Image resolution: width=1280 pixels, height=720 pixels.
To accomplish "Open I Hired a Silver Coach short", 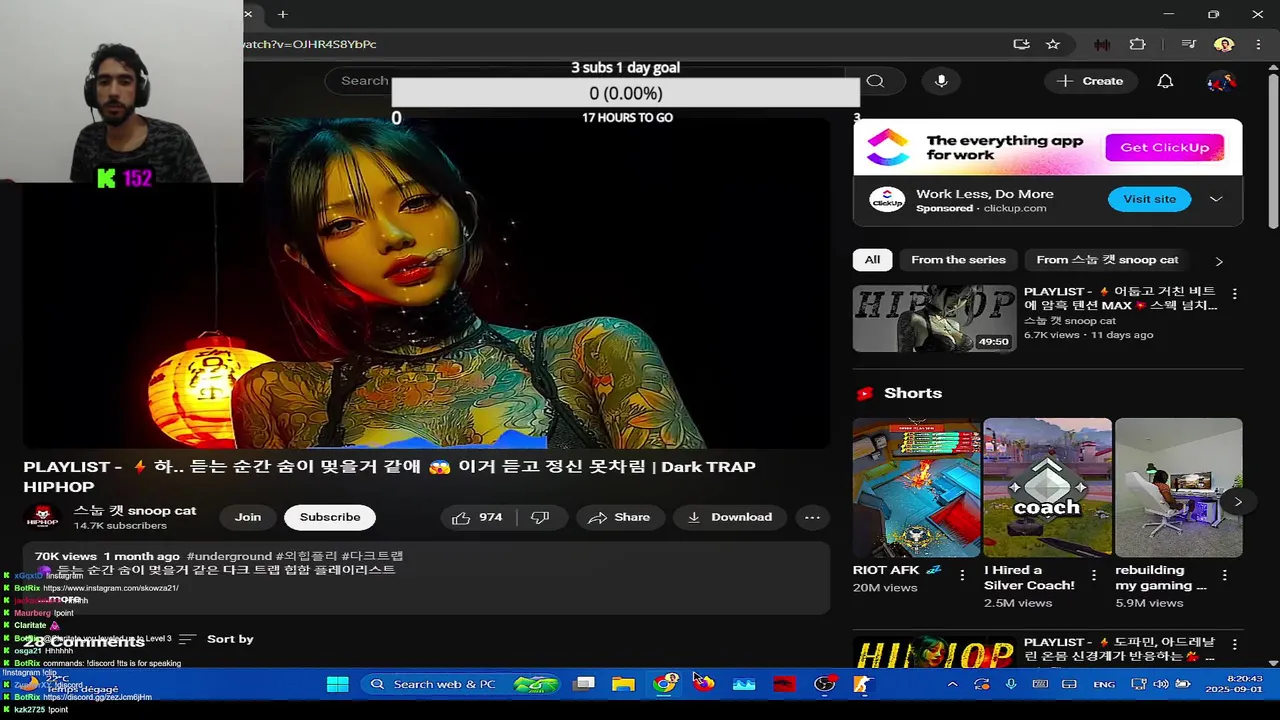I will click(x=1047, y=487).
